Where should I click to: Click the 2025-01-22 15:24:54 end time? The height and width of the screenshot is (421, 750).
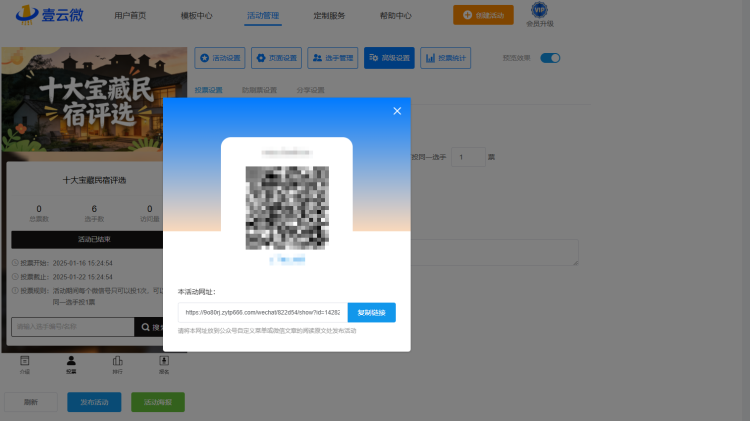83,277
